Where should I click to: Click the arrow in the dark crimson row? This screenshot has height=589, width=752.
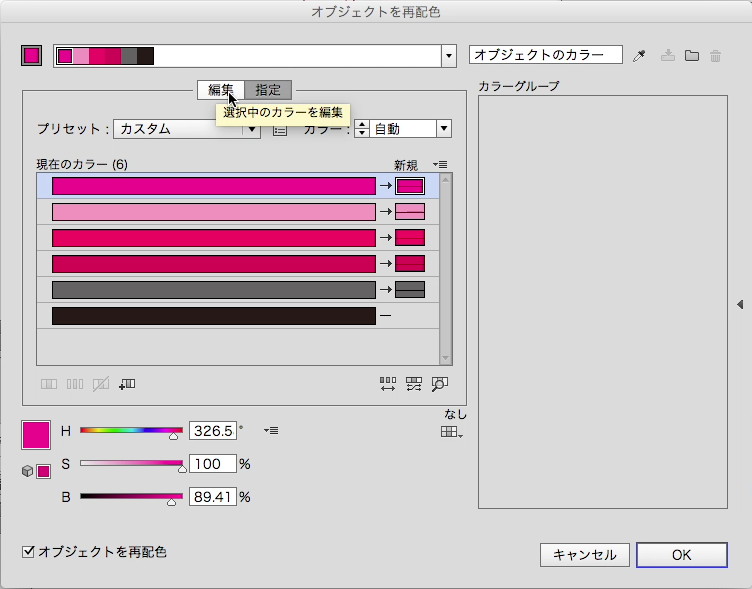pyautogui.click(x=386, y=264)
